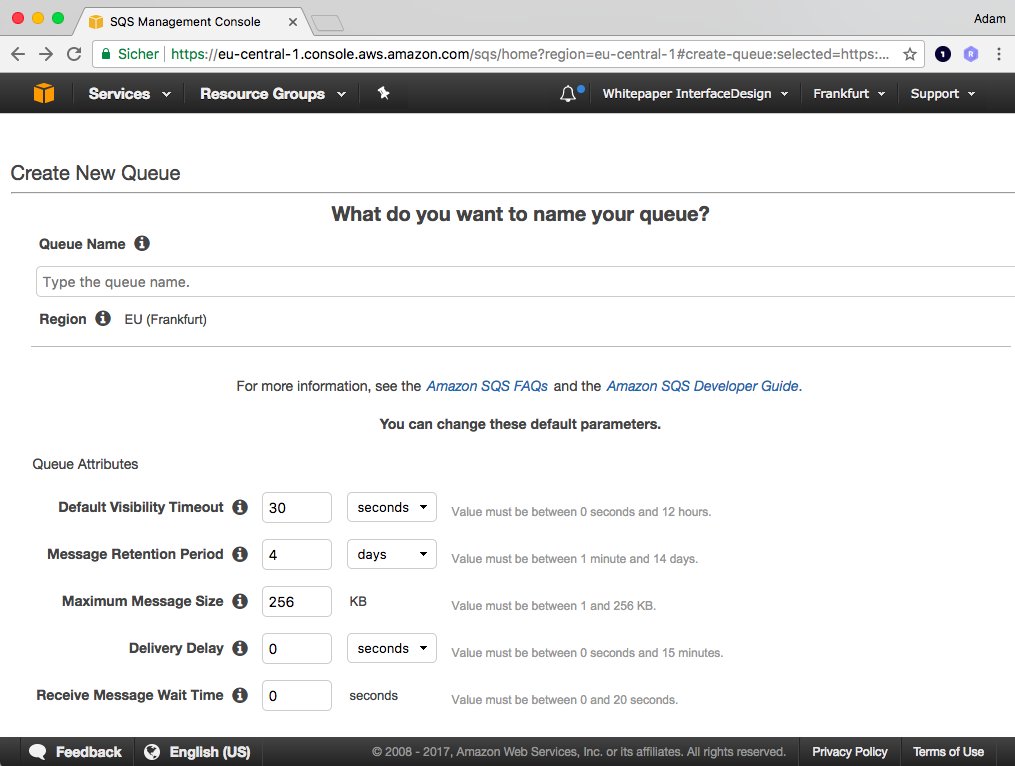The image size is (1015, 766).
Task: Show info for Delivery Delay
Action: 240,648
